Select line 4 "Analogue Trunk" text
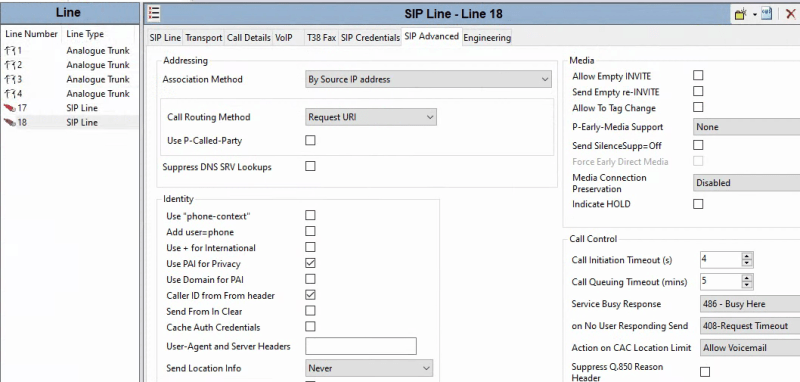800x382 pixels. pos(98,94)
